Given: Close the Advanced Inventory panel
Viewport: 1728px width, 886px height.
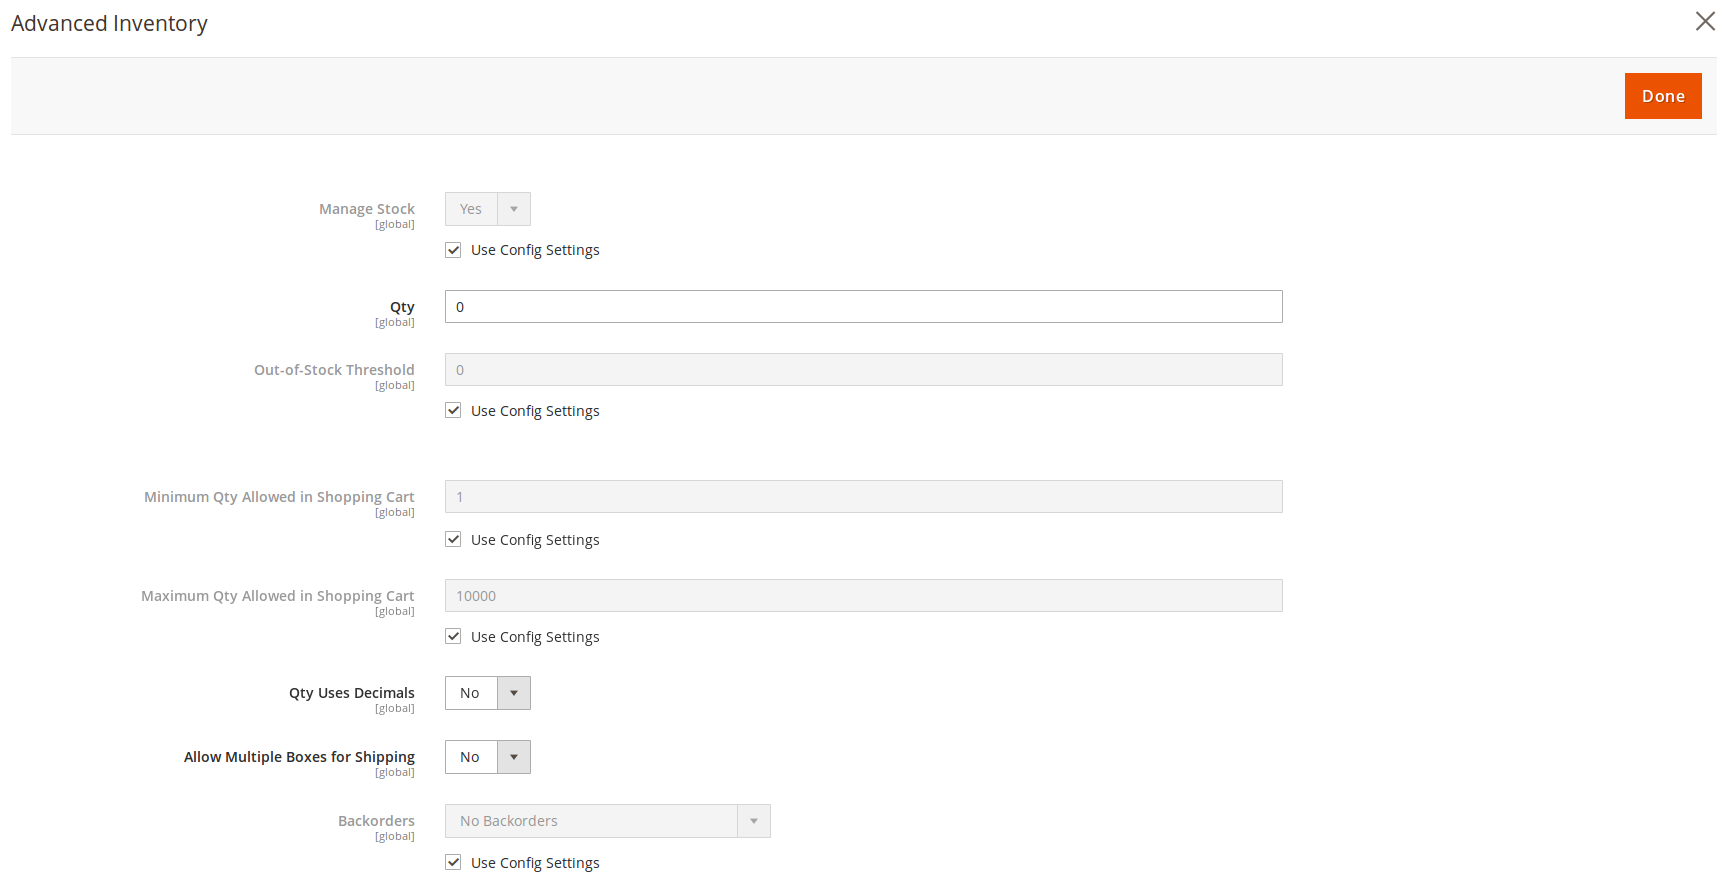Looking at the screenshot, I should click(x=1705, y=21).
